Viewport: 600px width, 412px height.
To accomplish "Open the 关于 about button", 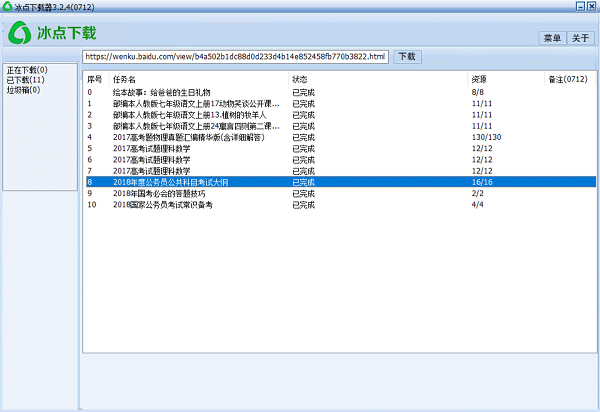I will pyautogui.click(x=580, y=38).
